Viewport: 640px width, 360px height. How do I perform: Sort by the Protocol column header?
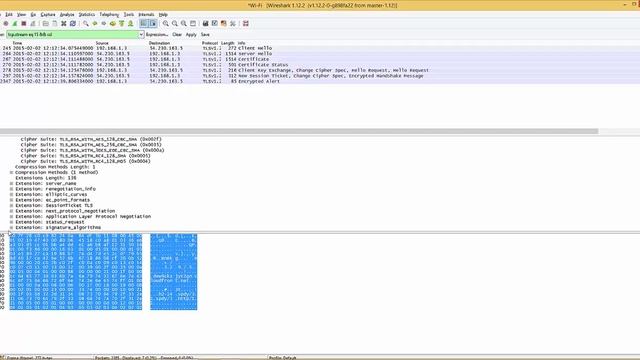pyautogui.click(x=210, y=43)
